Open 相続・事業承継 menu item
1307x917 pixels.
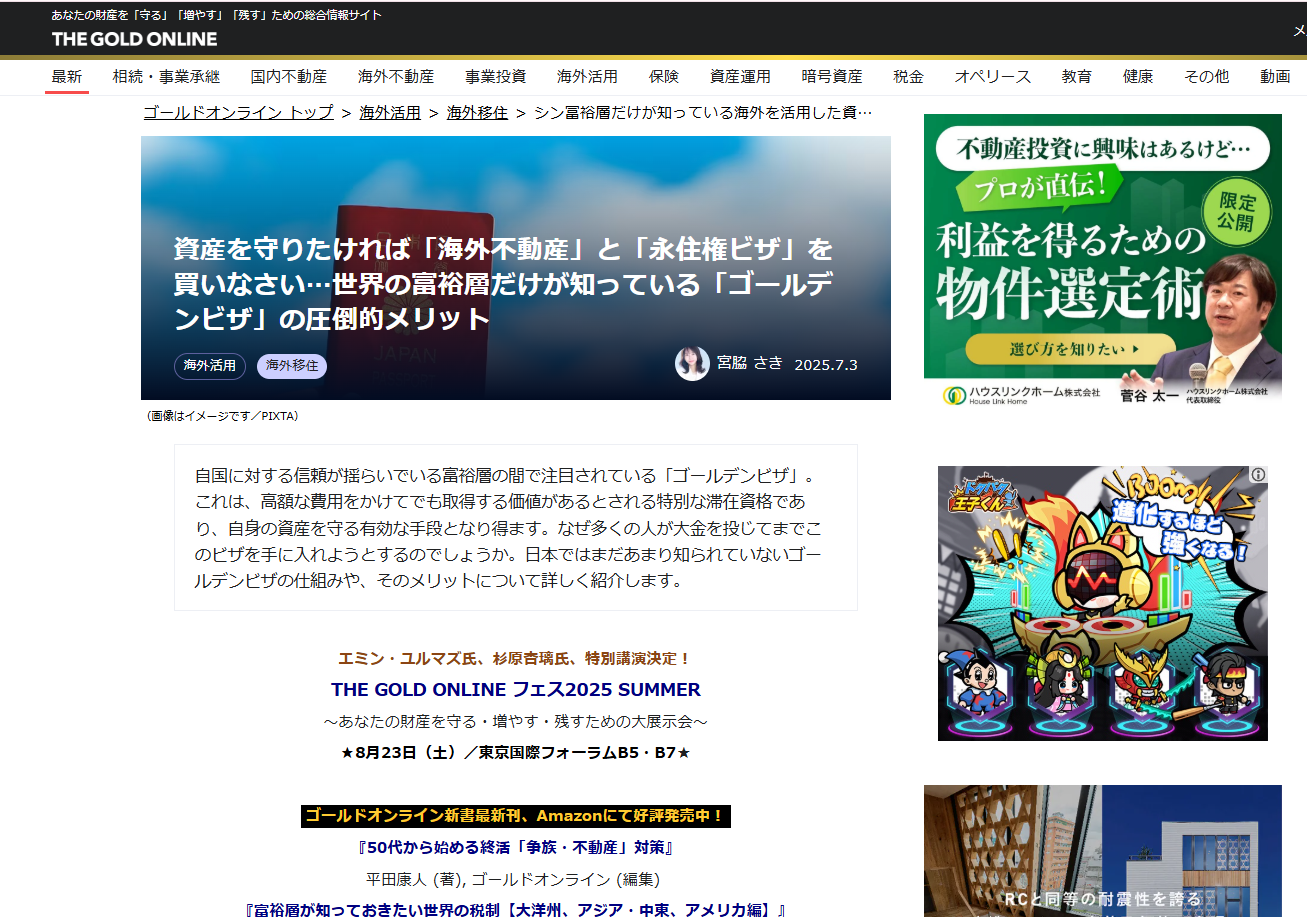(166, 76)
